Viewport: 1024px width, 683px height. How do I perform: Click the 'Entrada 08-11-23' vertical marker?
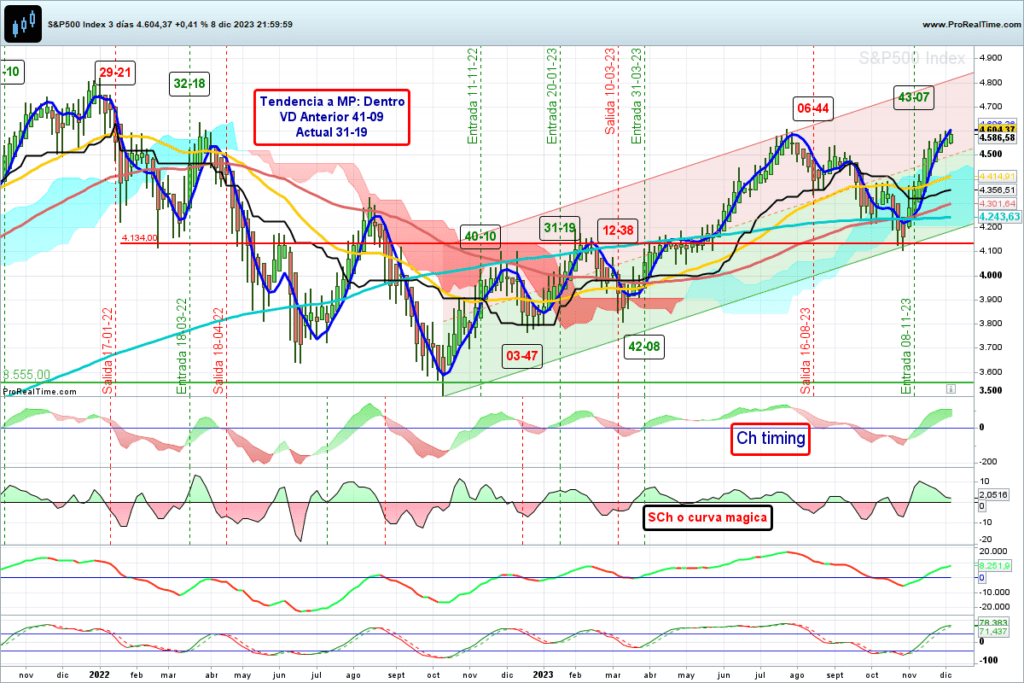click(x=907, y=345)
